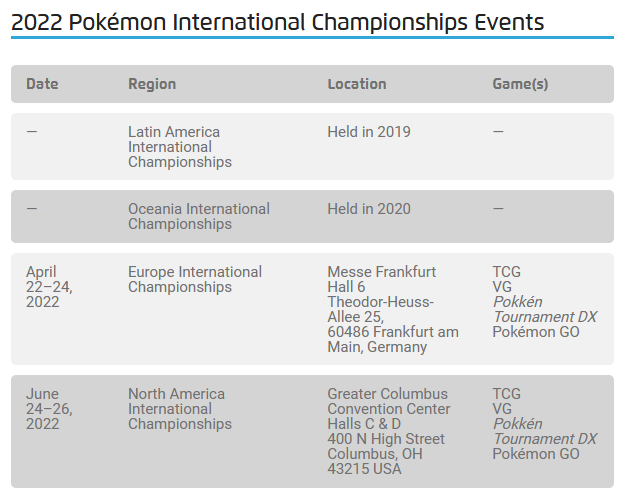The height and width of the screenshot is (504, 624).
Task: Click Pokkén Tournament DX in Europe row
Action: click(x=545, y=309)
